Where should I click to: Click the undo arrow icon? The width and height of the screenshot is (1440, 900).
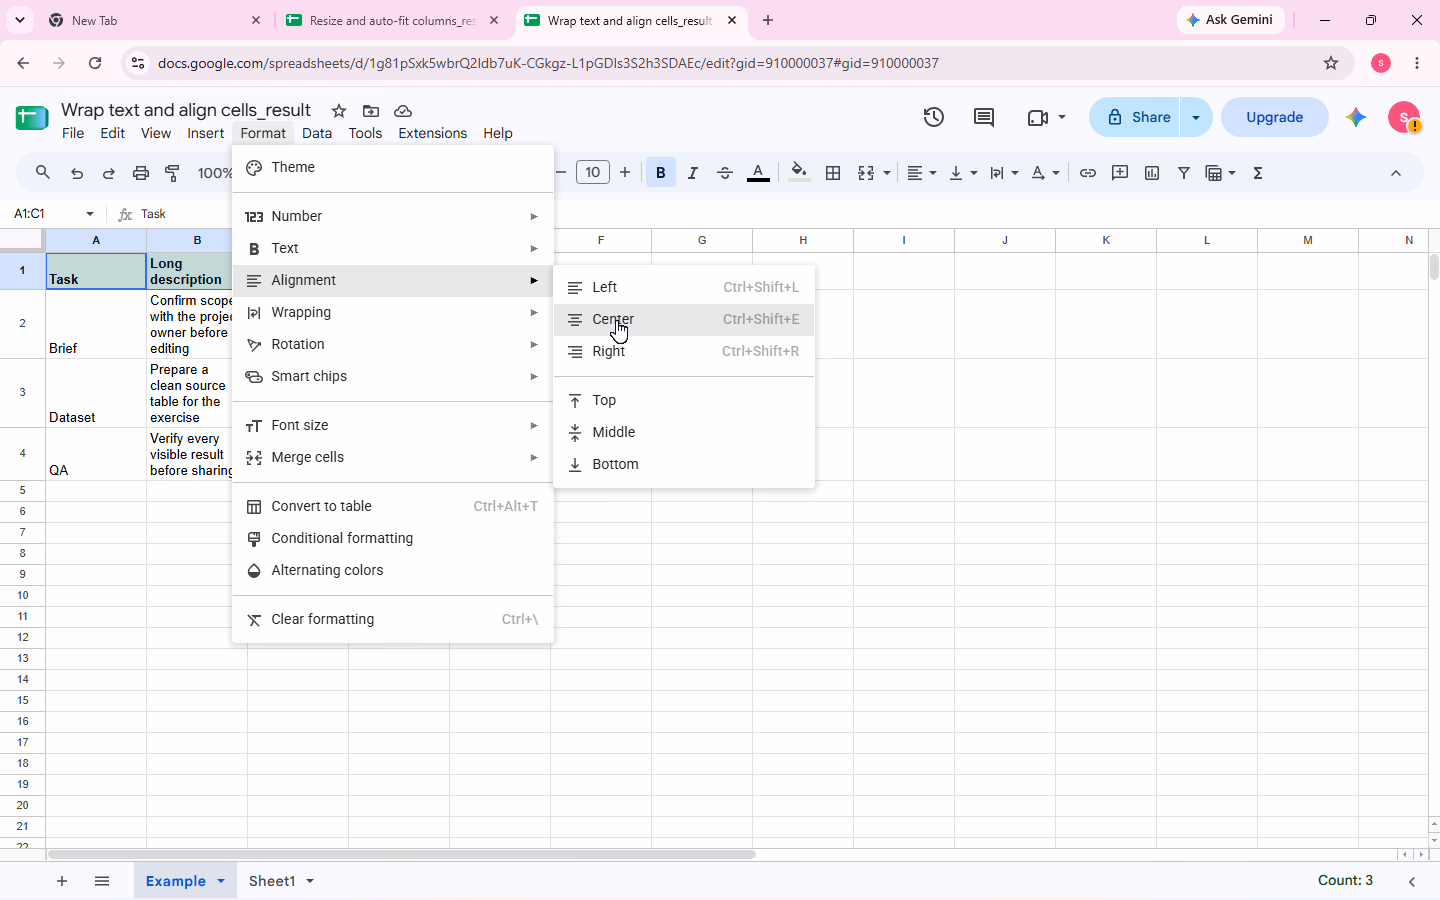pos(77,173)
